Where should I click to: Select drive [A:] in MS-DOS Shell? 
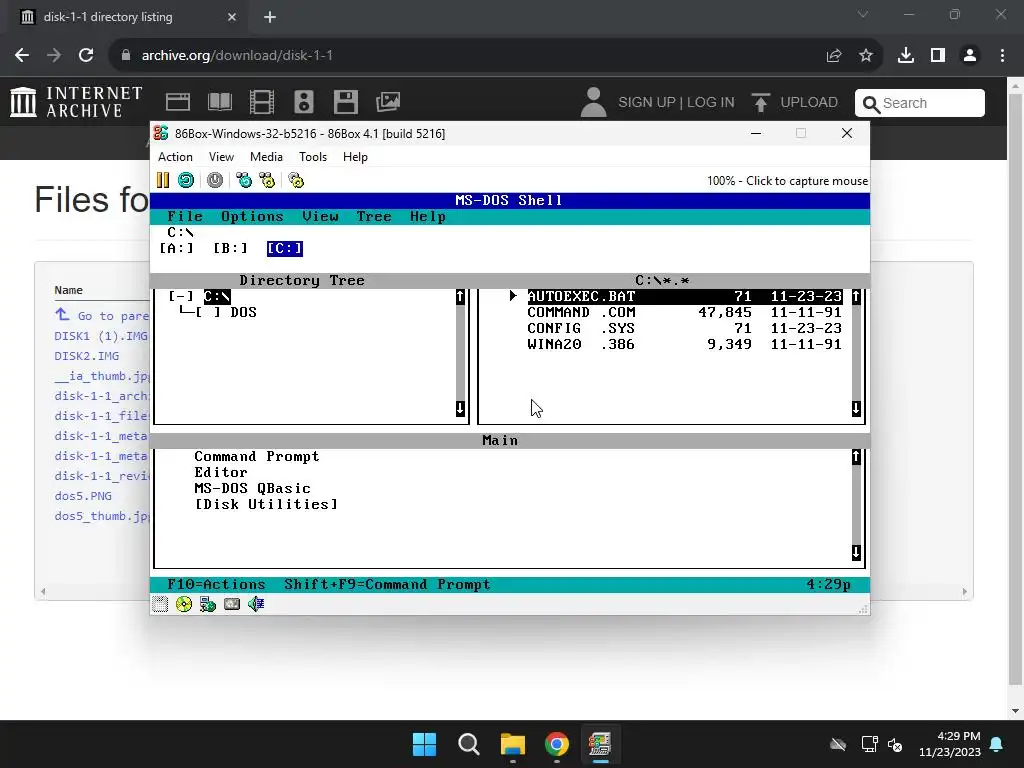tap(176, 248)
